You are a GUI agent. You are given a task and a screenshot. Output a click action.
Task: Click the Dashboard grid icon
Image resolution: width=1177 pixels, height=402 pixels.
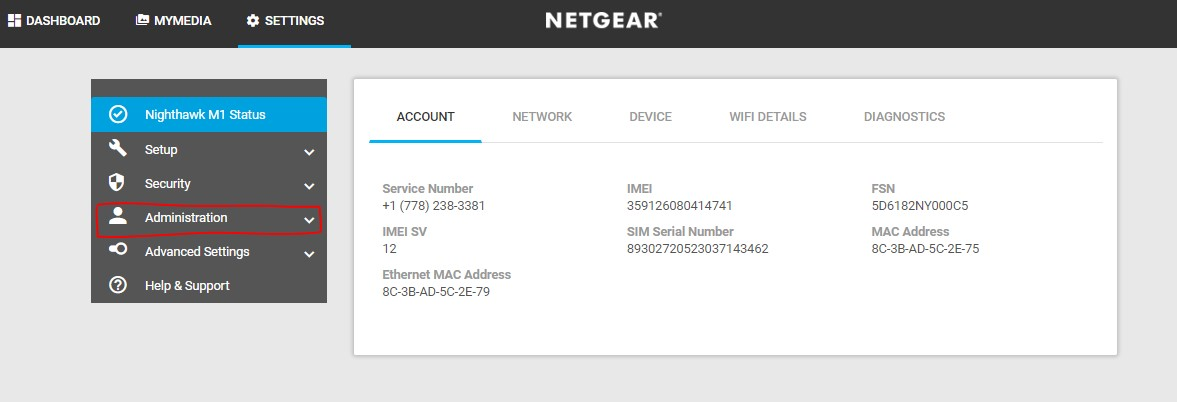(14, 20)
